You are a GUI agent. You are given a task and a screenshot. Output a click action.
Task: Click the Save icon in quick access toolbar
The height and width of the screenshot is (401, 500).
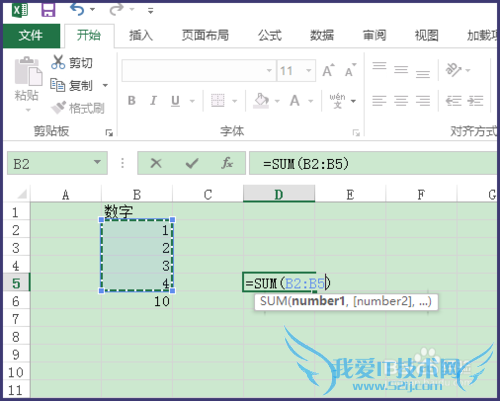[48, 10]
